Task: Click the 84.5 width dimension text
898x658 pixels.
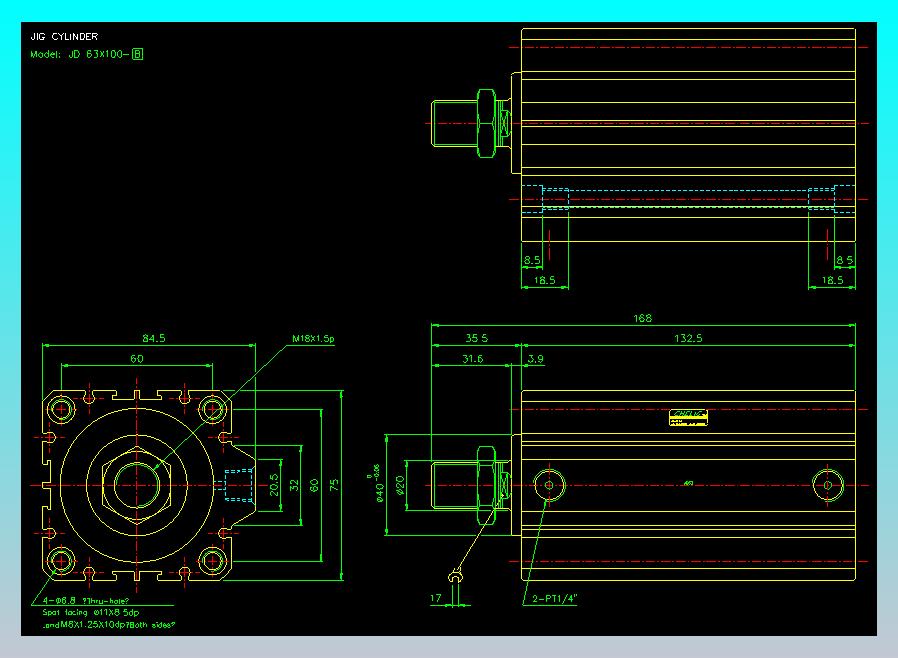Action: (x=153, y=338)
